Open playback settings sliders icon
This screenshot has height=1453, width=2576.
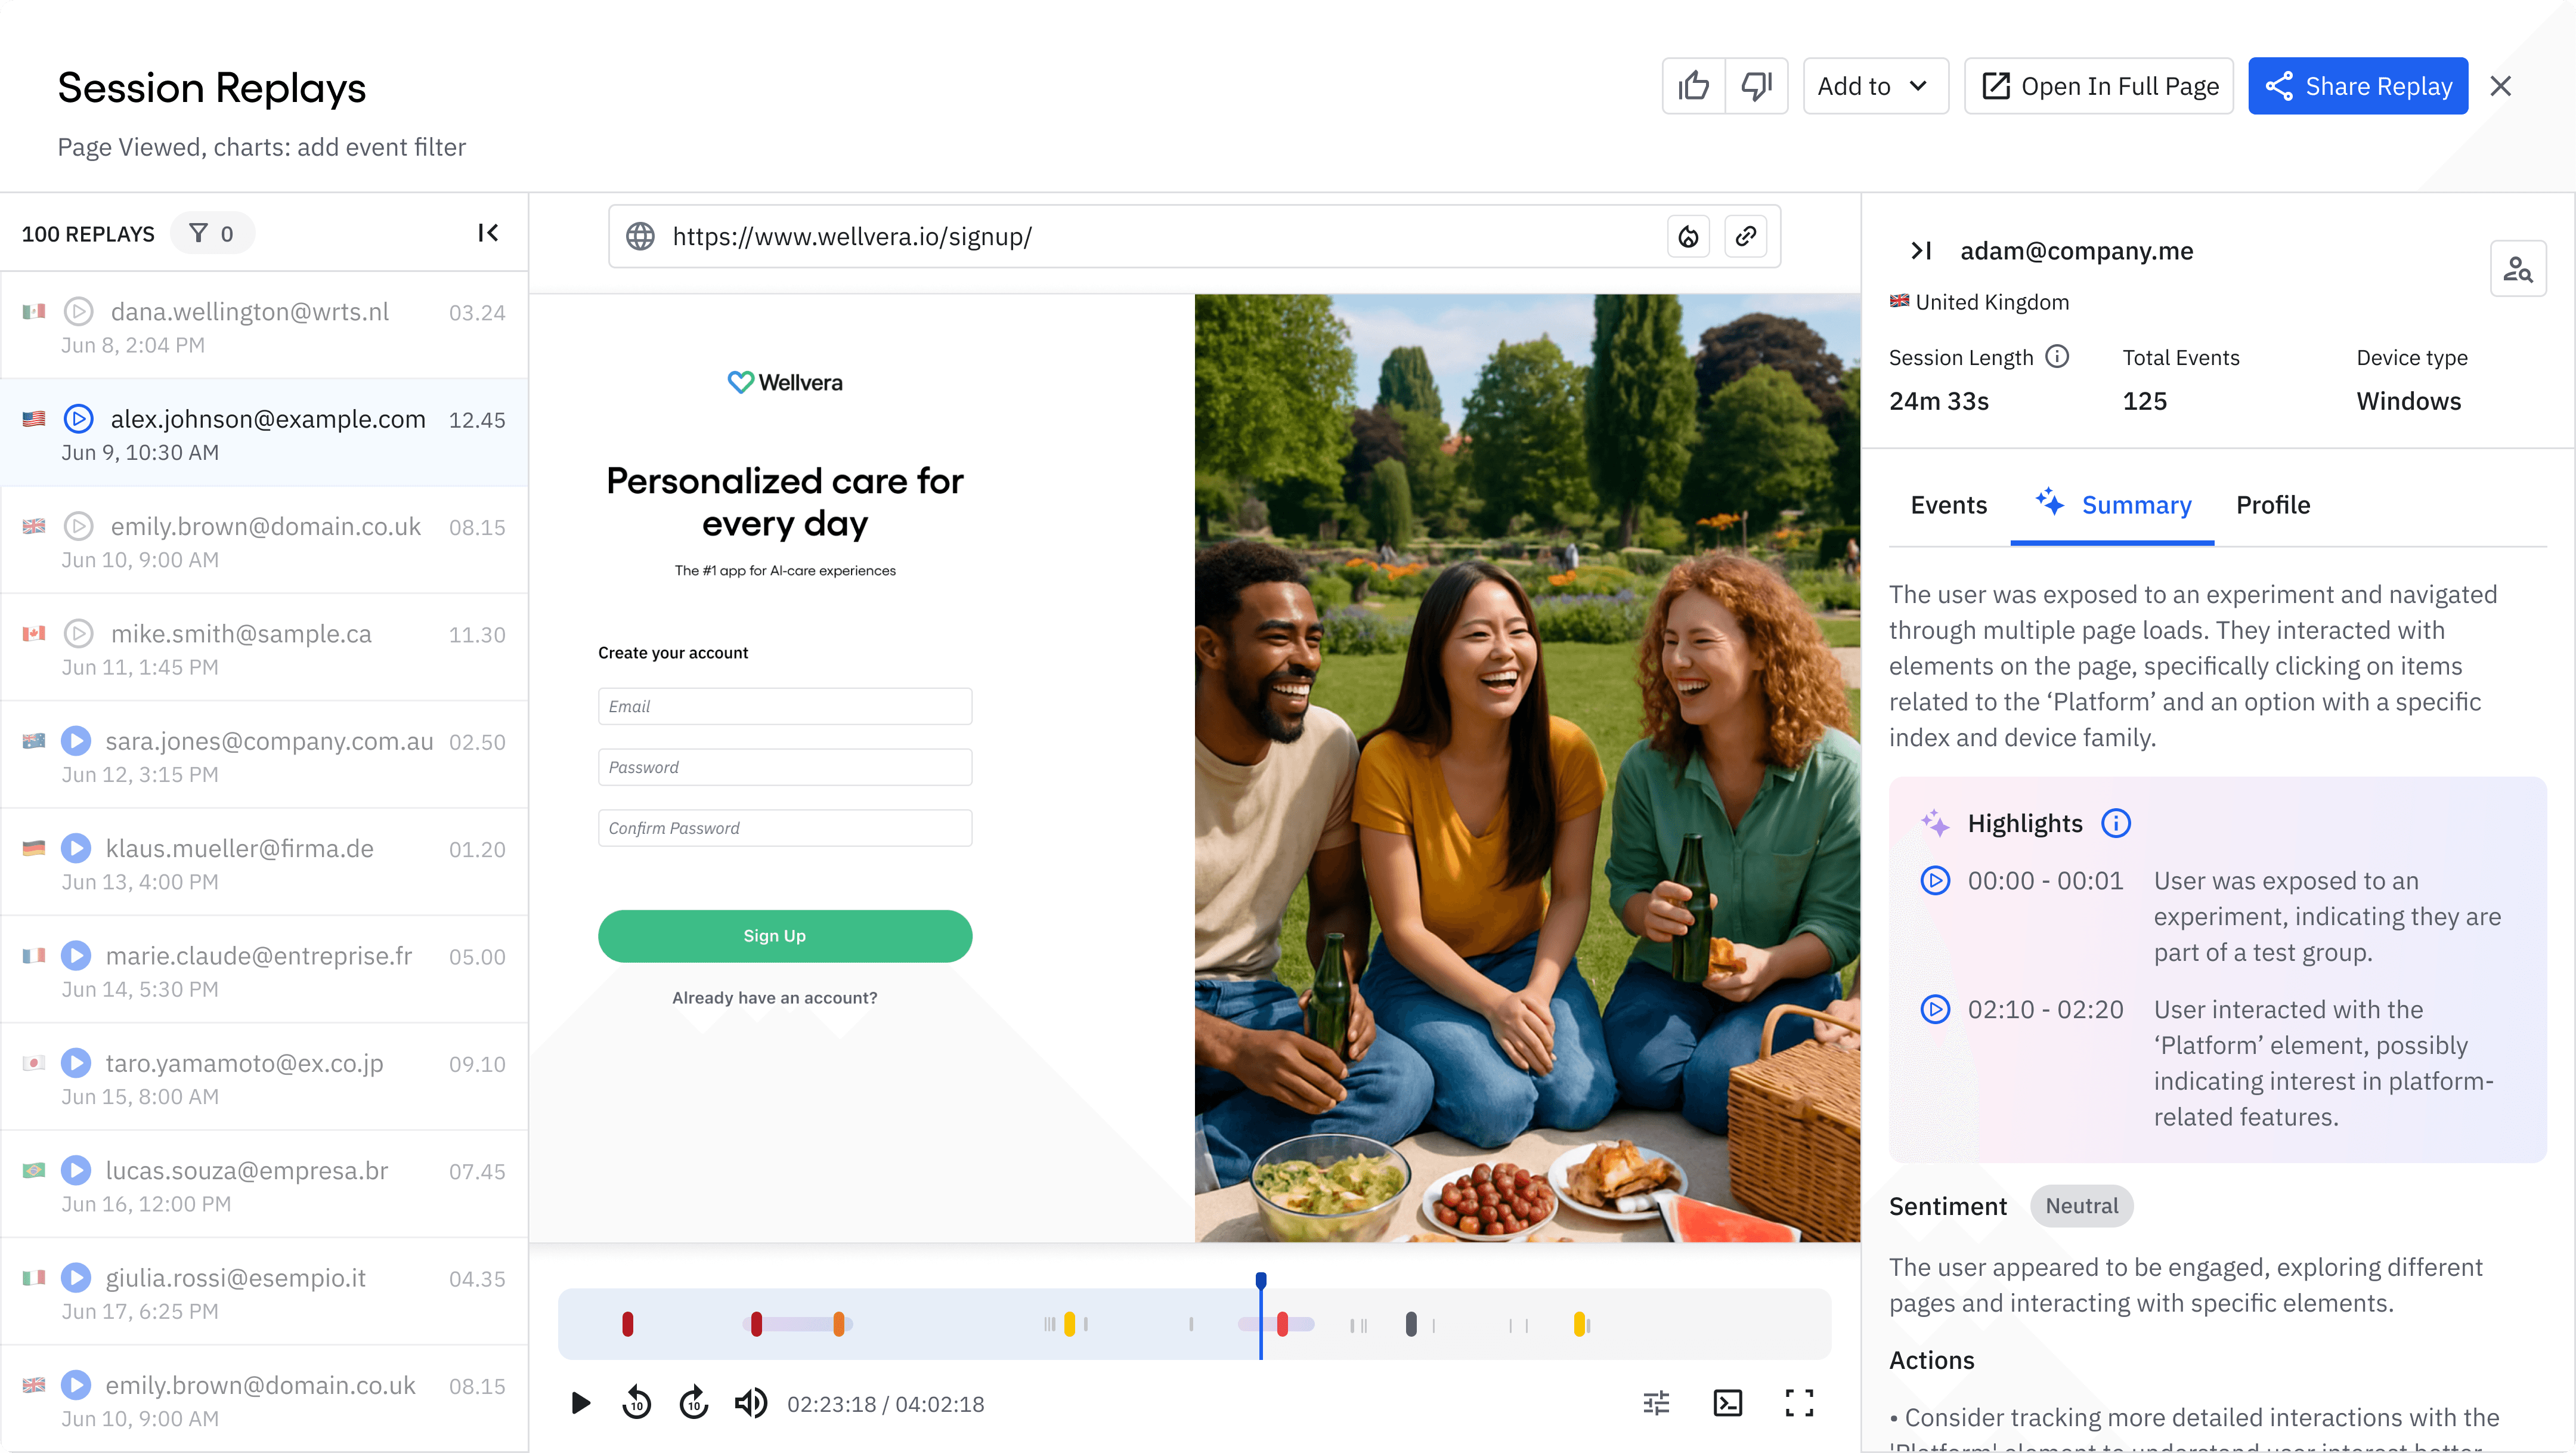pos(1656,1403)
